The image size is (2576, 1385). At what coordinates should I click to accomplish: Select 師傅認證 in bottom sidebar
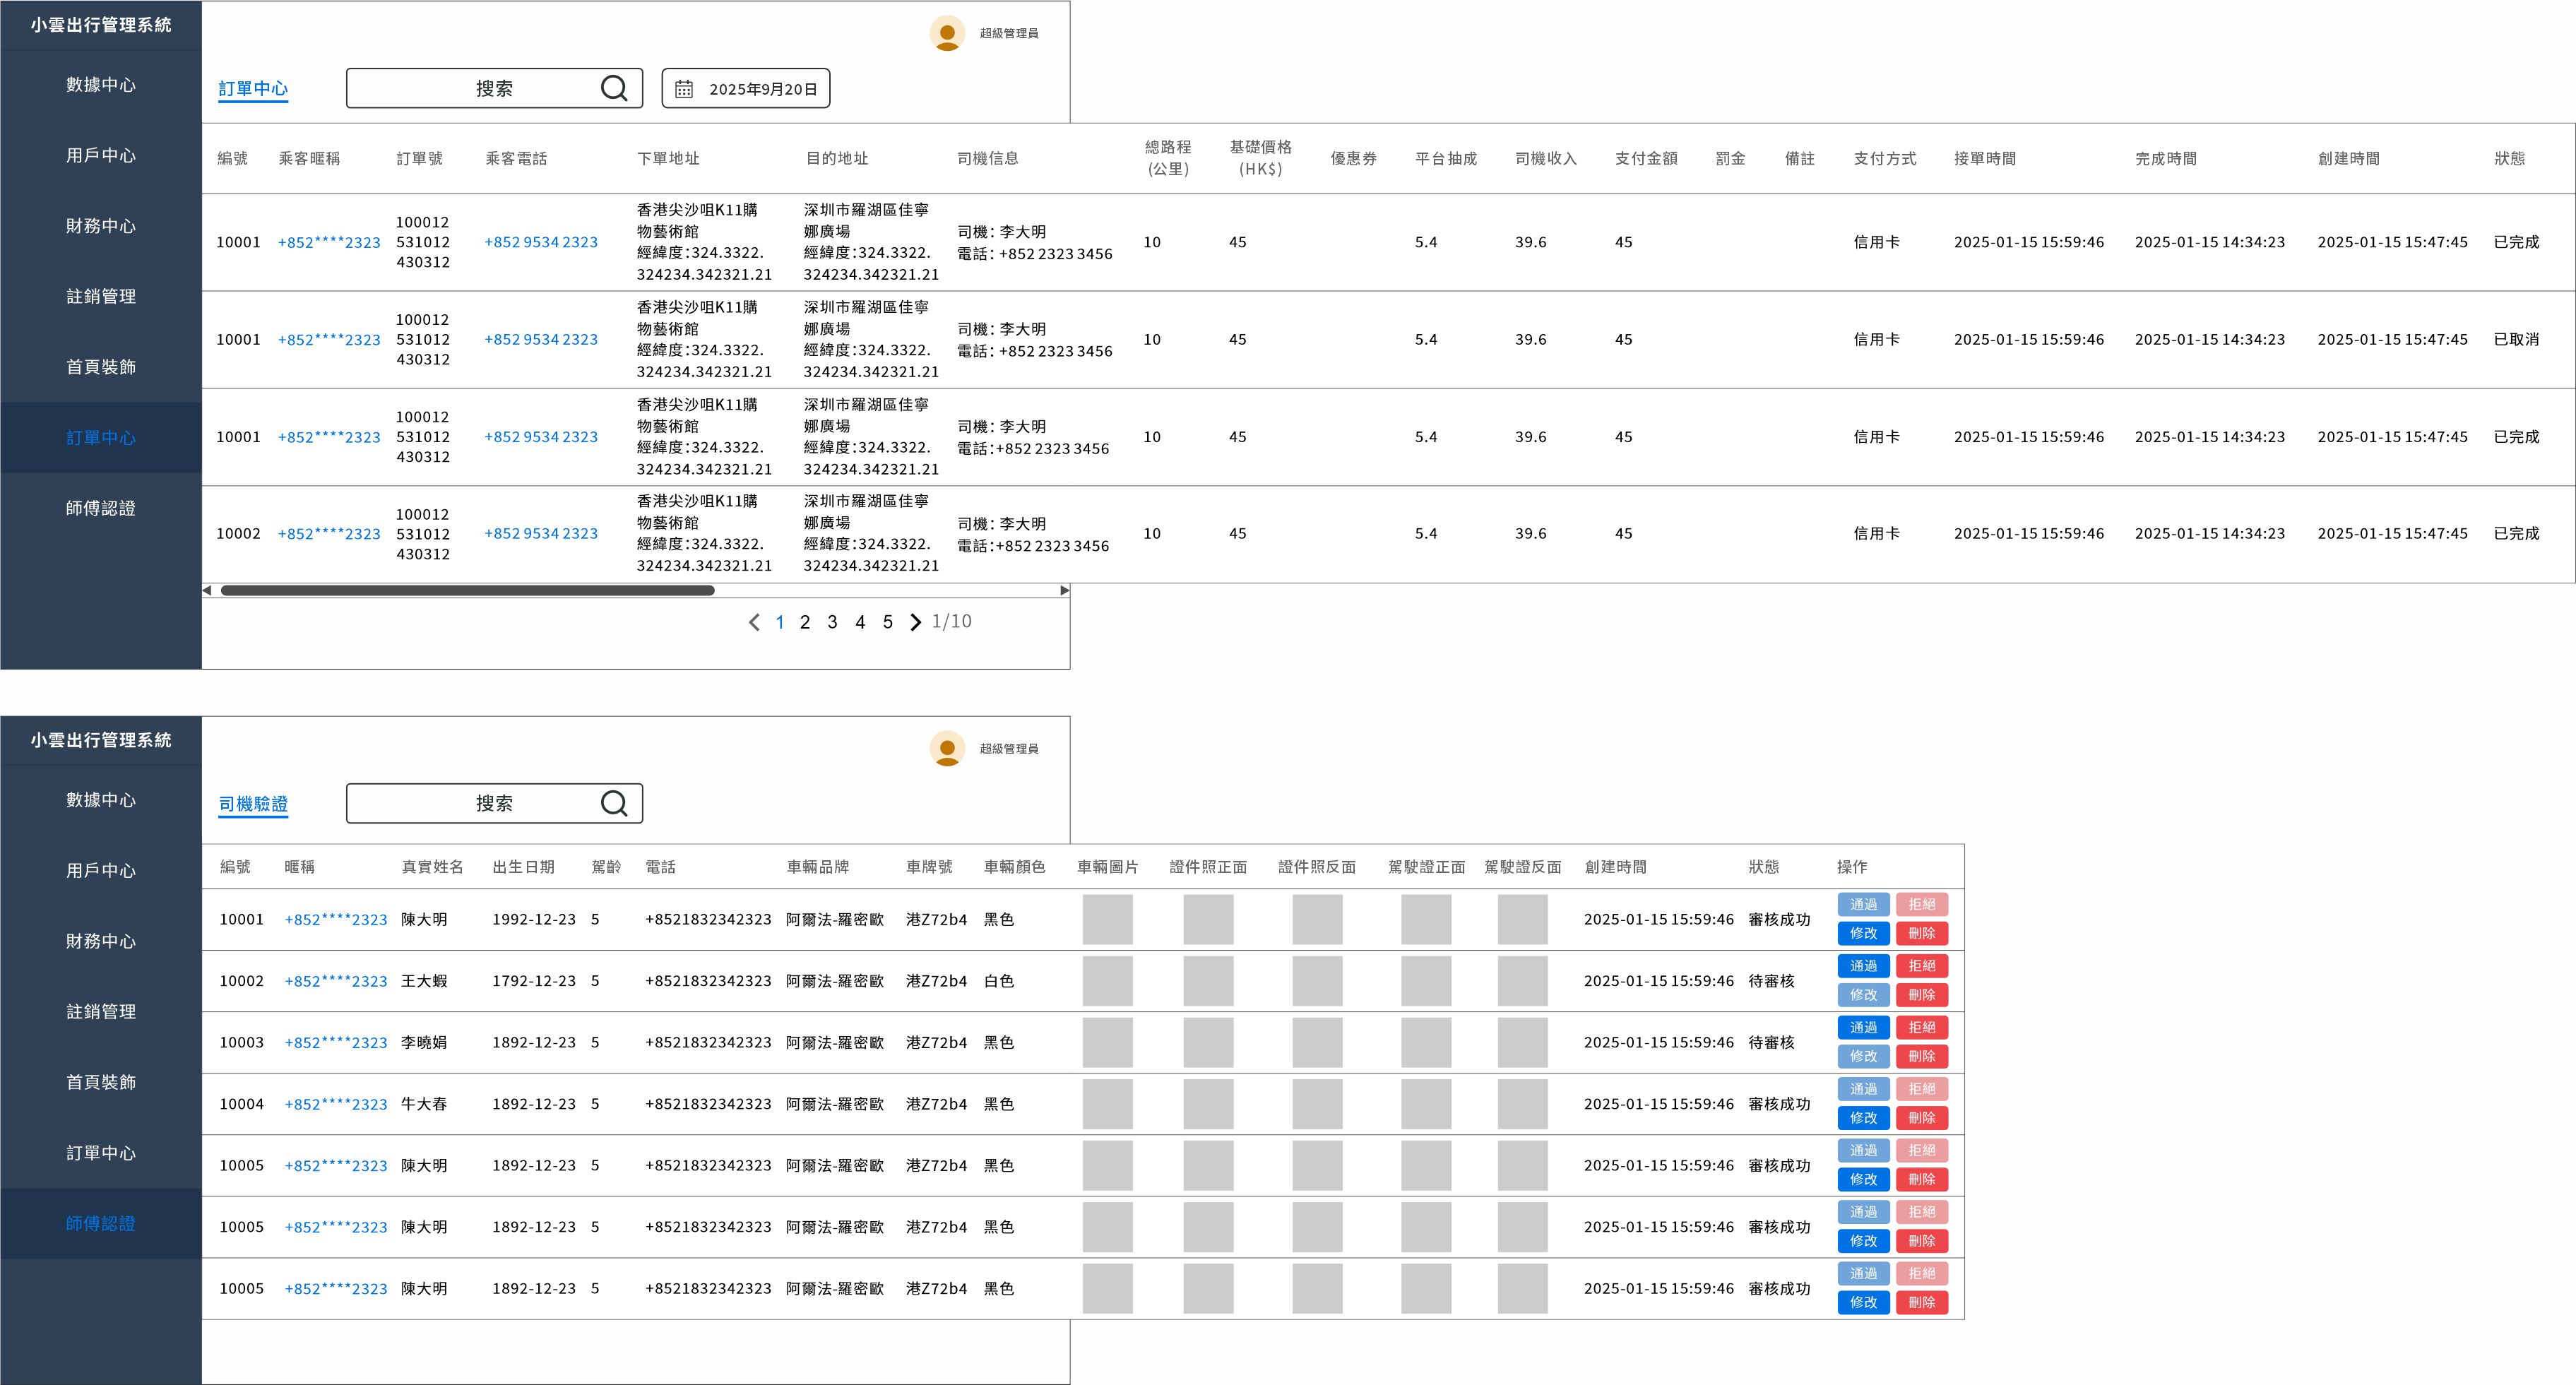pyautogui.click(x=100, y=1223)
